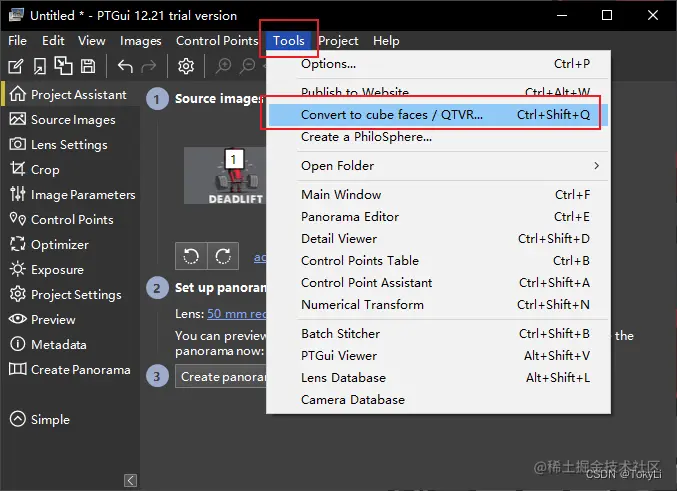Viewport: 677px width, 491px height.
Task: Click the Zoom Out magnifier icon
Action: 248,66
